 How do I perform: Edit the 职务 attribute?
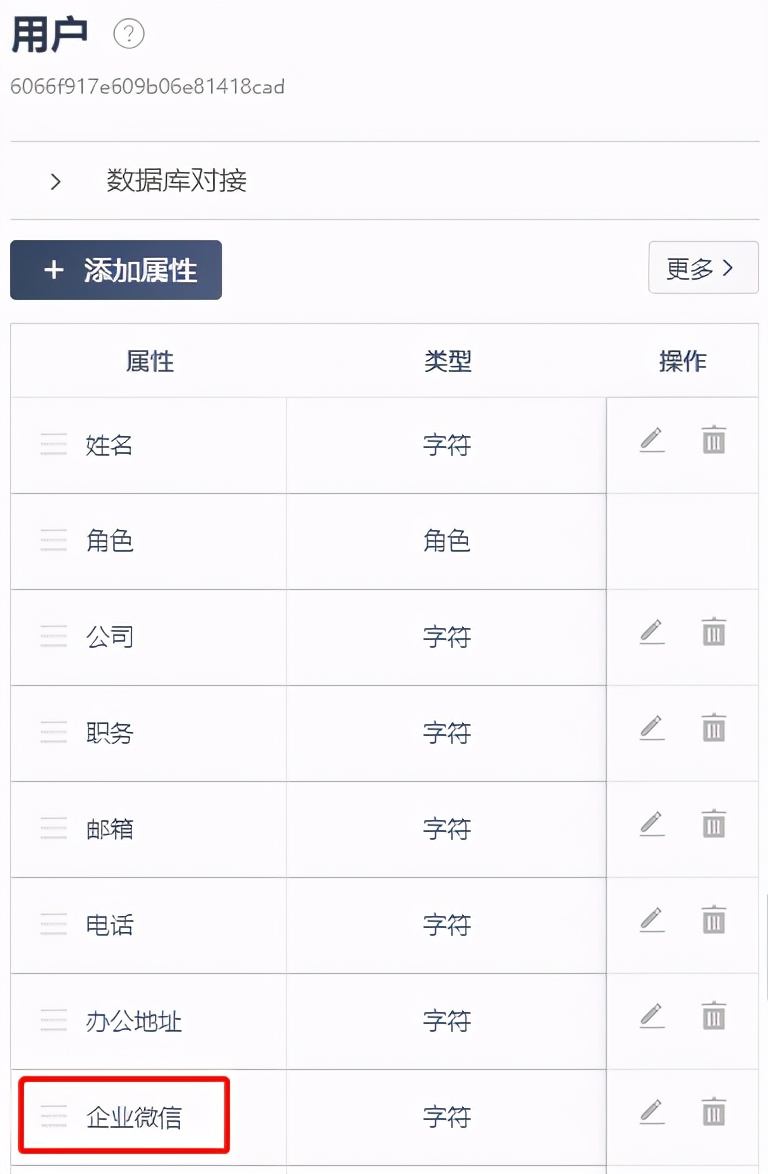[x=652, y=727]
